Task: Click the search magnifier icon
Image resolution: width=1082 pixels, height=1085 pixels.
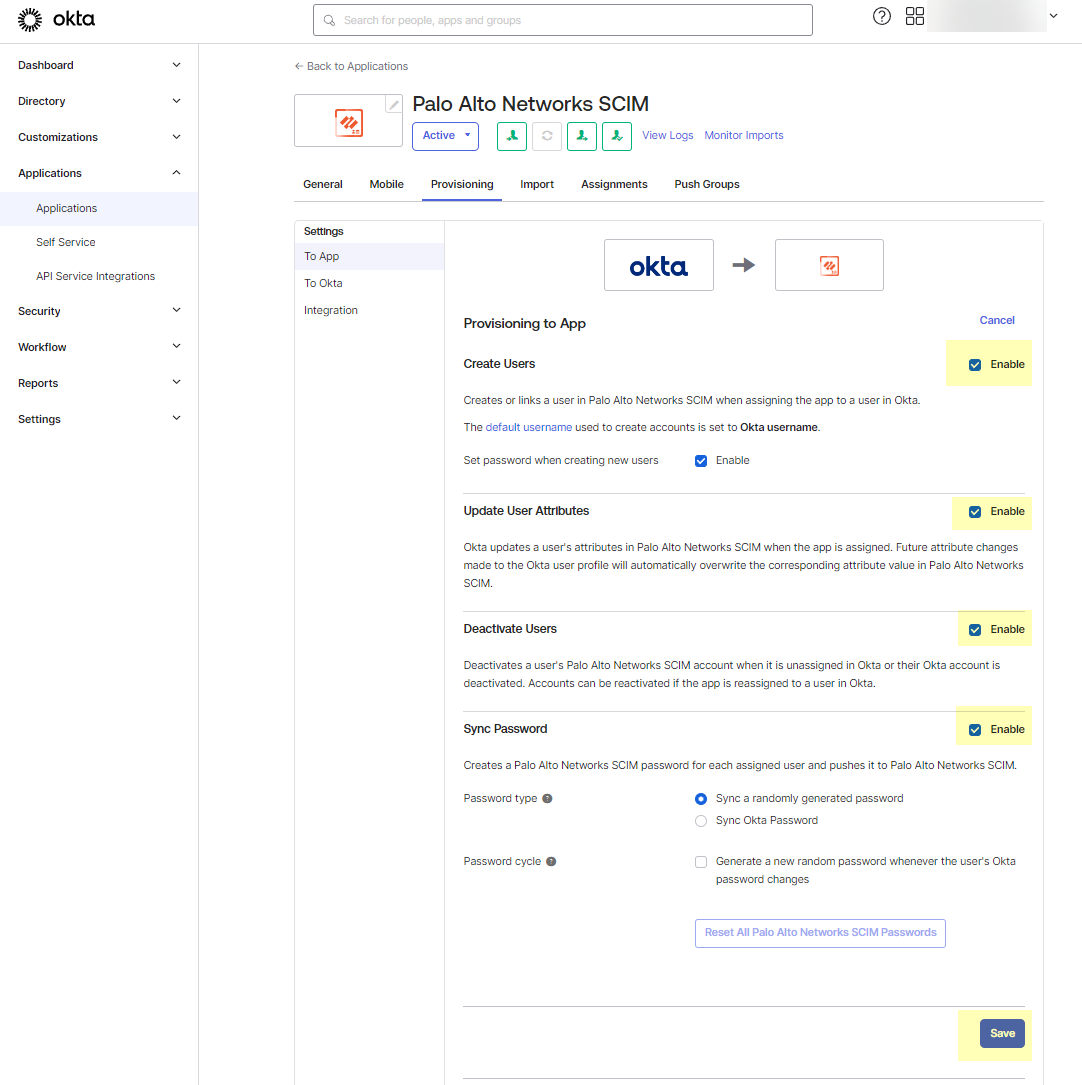Action: click(329, 20)
